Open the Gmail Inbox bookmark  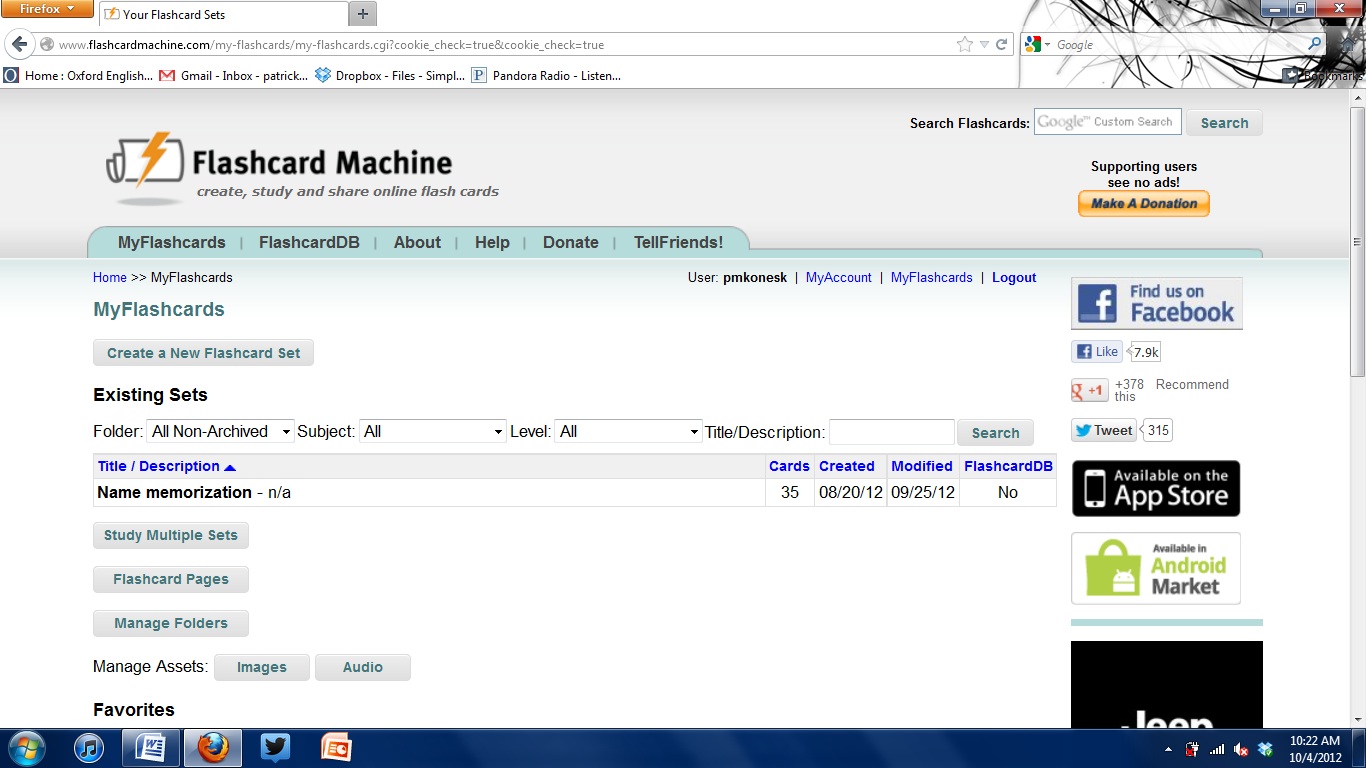click(x=234, y=75)
